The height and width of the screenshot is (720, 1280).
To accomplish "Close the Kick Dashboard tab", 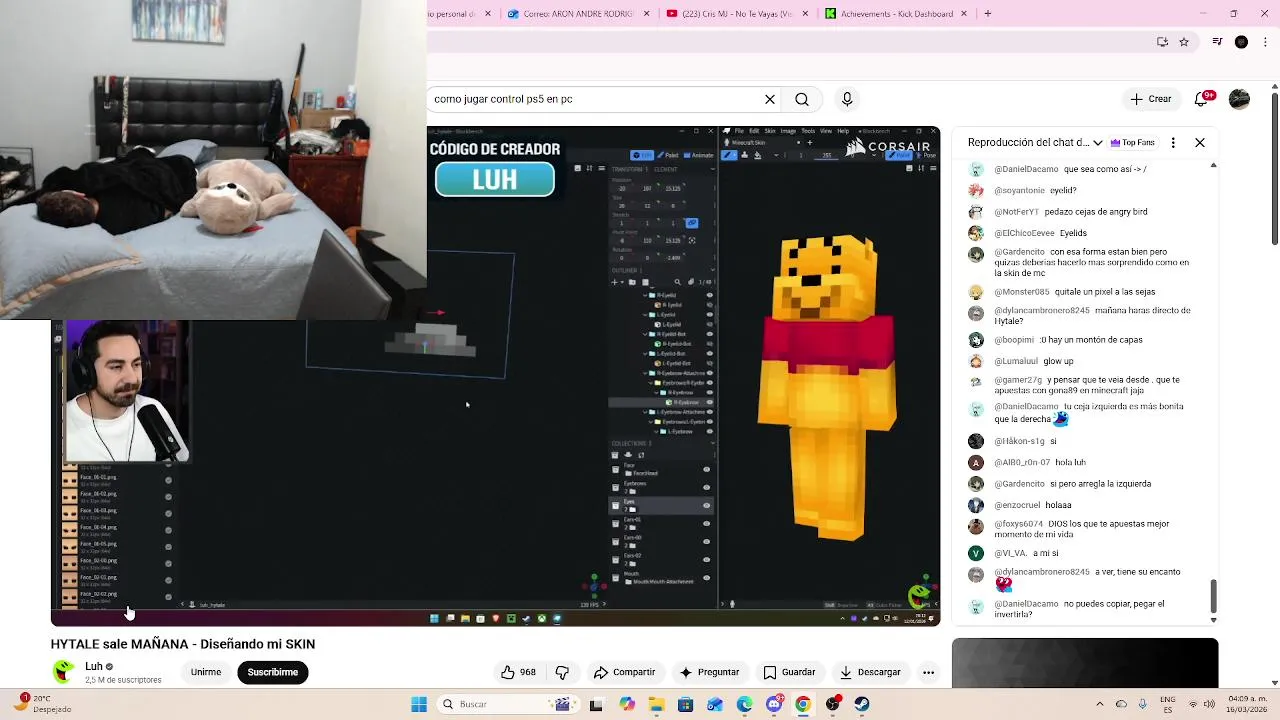I will [x=966, y=14].
